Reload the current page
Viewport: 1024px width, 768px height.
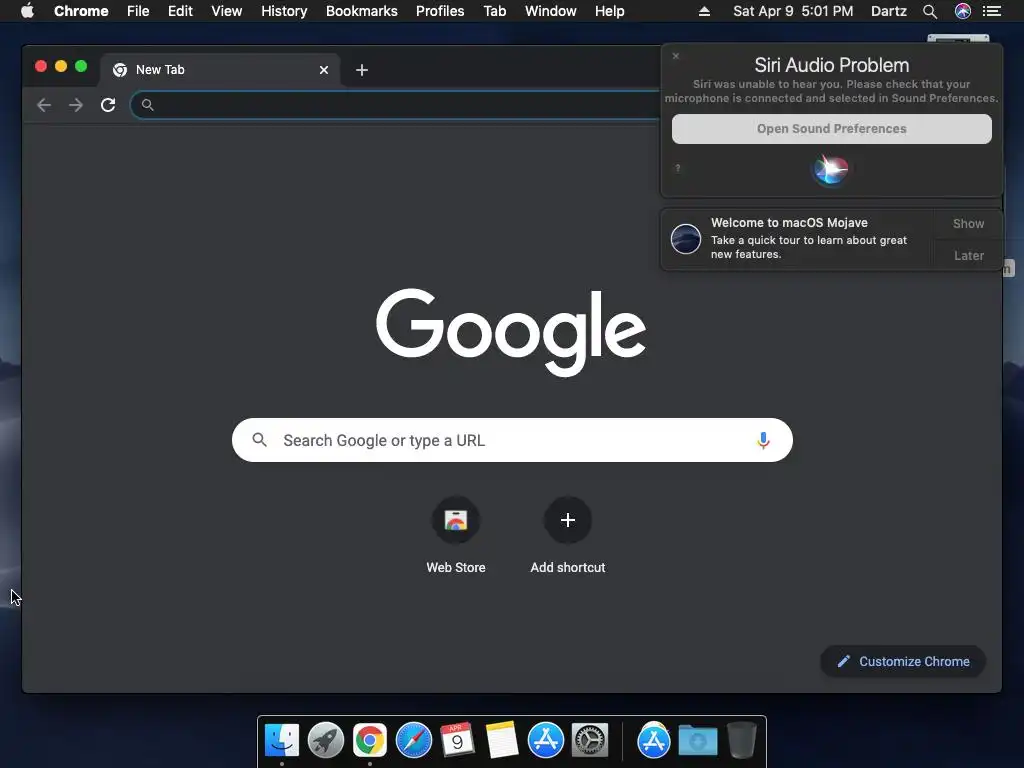pos(108,104)
